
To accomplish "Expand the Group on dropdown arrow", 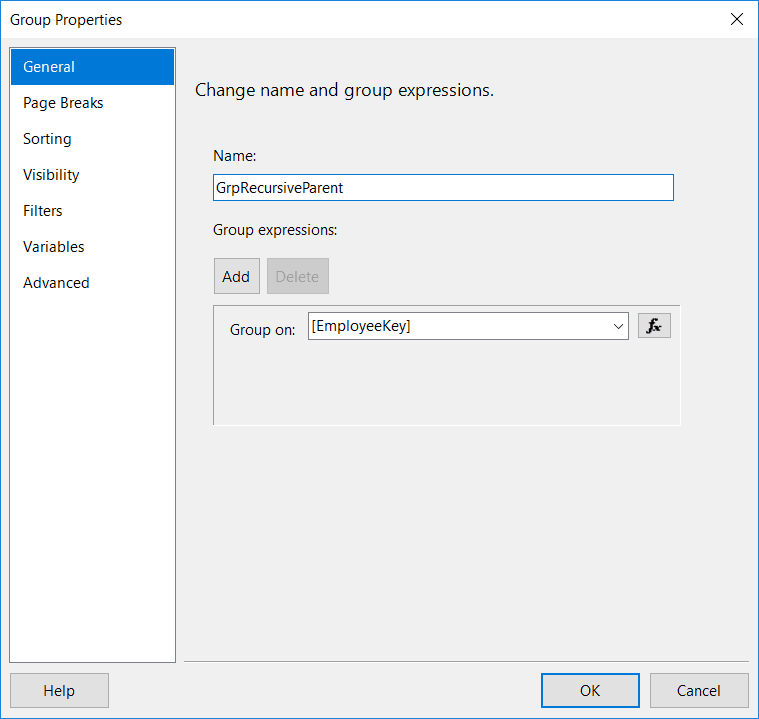I will (618, 326).
